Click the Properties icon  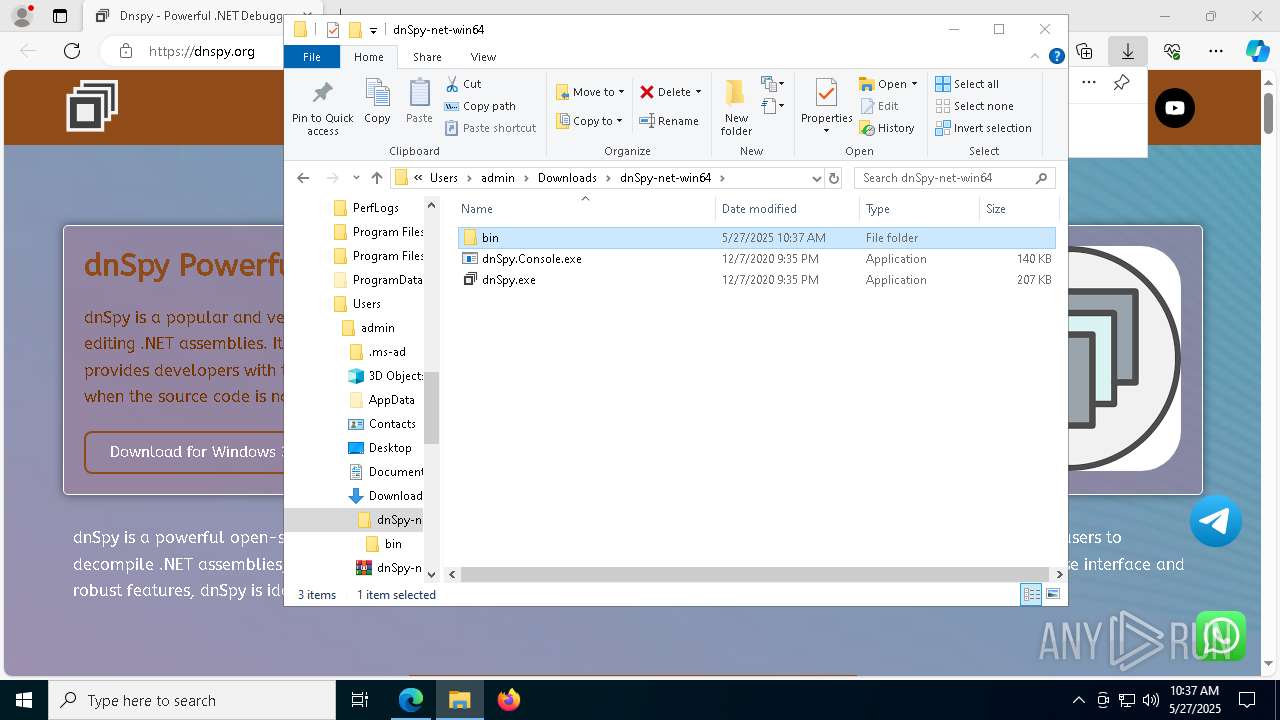[x=826, y=95]
